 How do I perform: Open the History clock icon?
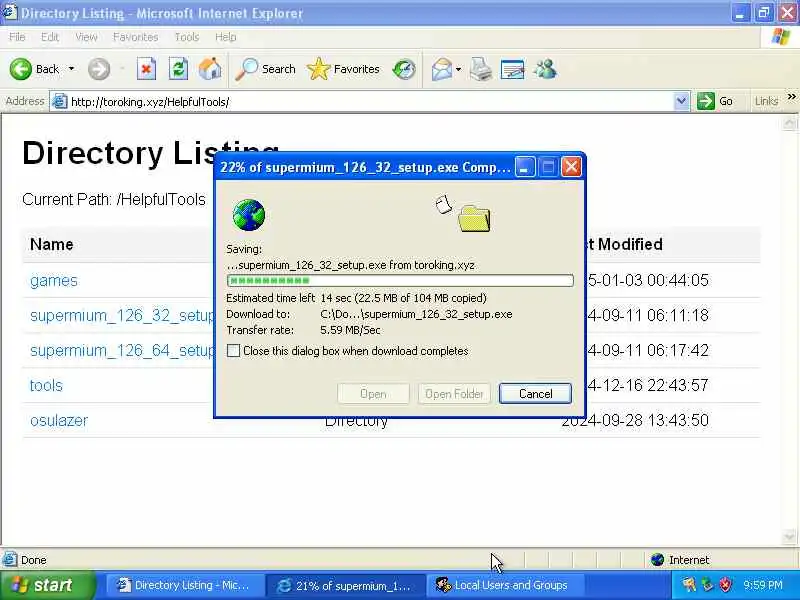click(404, 69)
